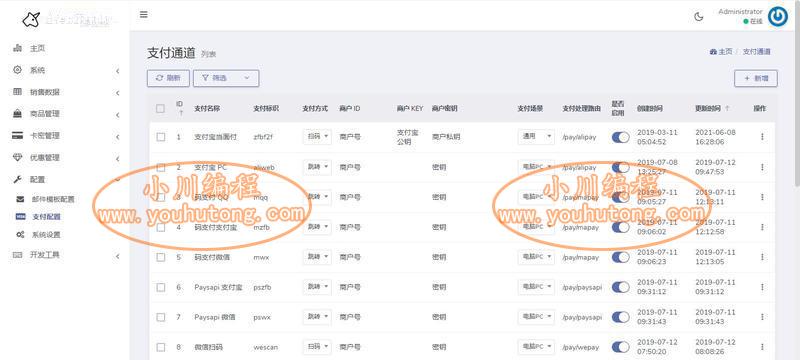The width and height of the screenshot is (800, 360).
Task: Select checkbox for Paysapi 微信 row
Action: [161, 317]
